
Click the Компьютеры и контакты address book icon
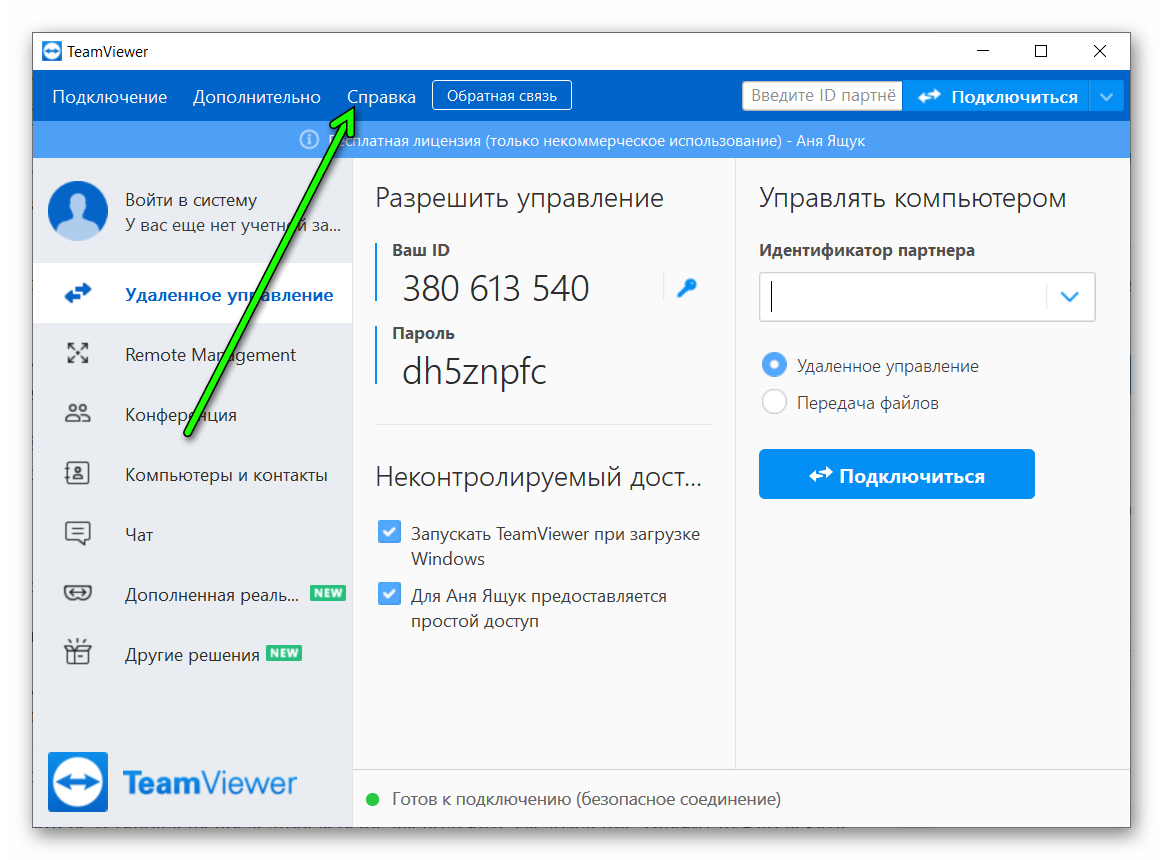(78, 473)
